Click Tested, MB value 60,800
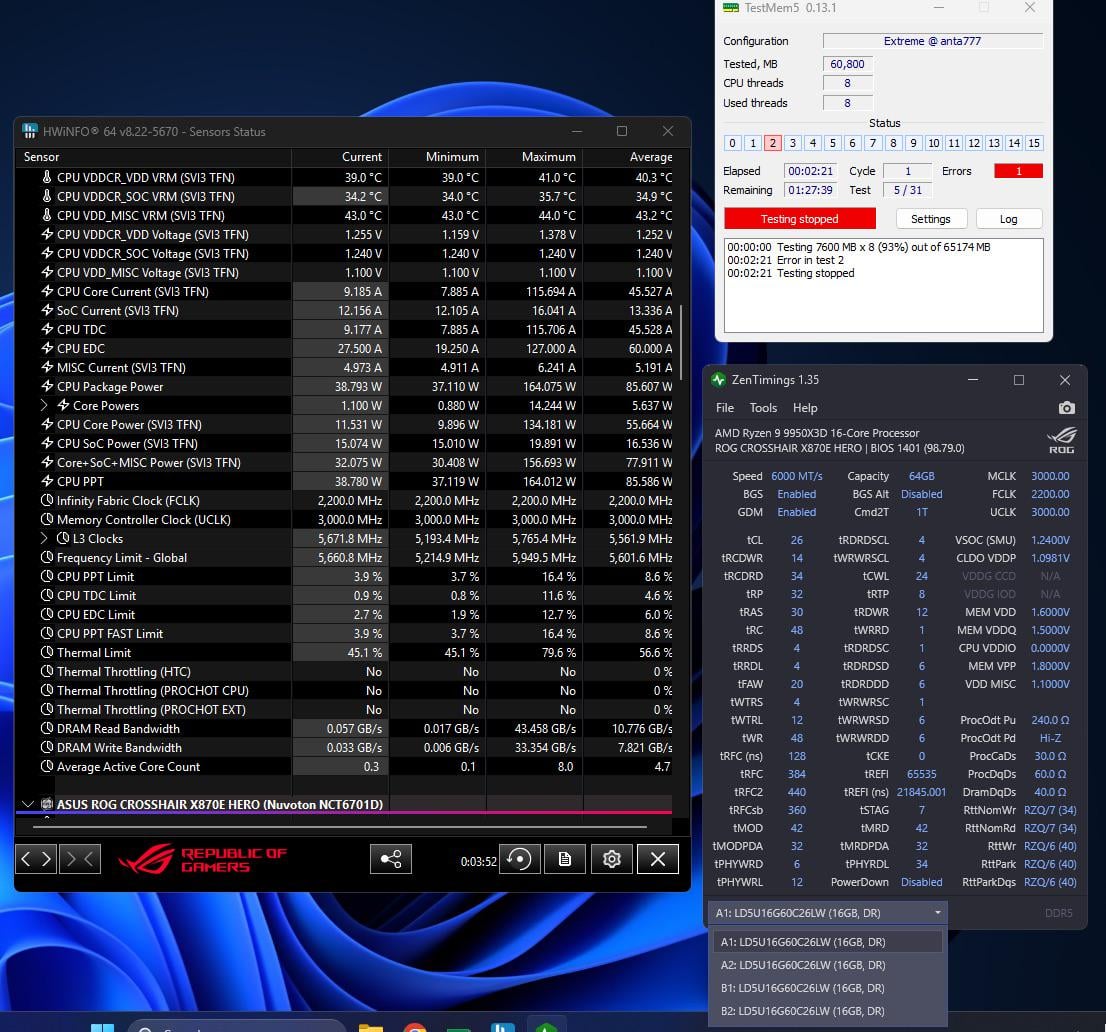 pos(847,63)
